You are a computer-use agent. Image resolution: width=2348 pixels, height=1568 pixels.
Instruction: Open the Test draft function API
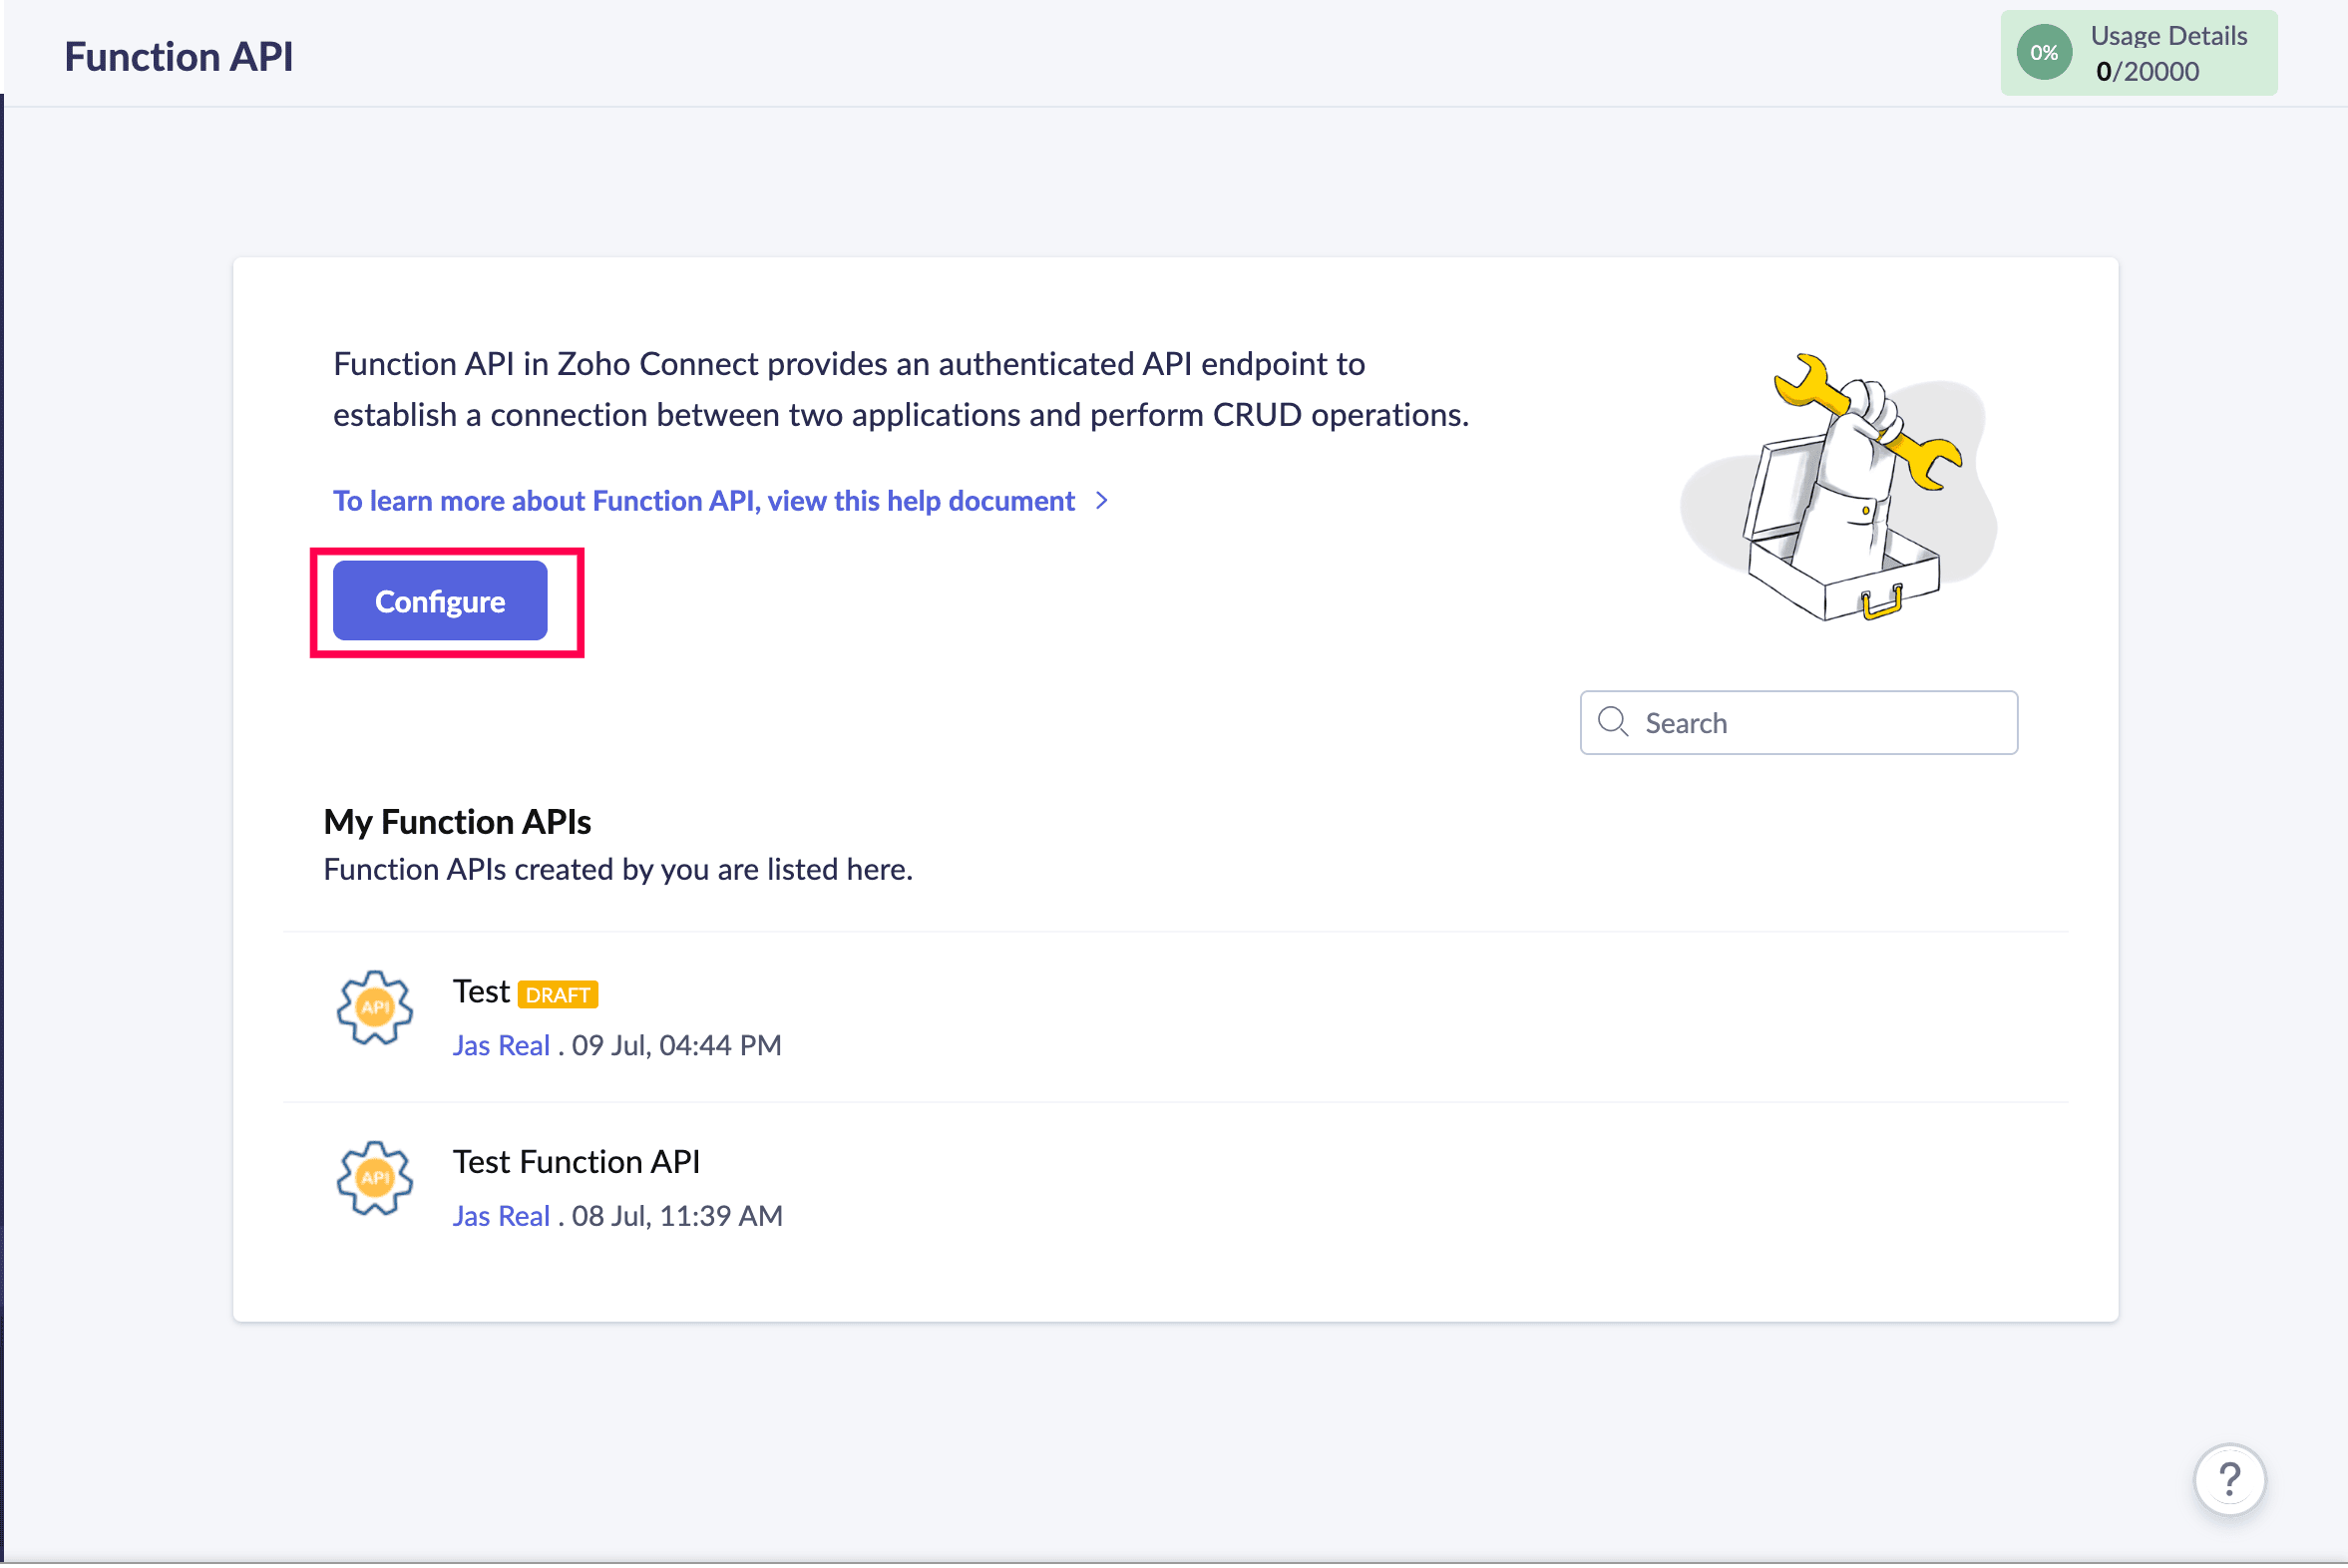(481, 991)
